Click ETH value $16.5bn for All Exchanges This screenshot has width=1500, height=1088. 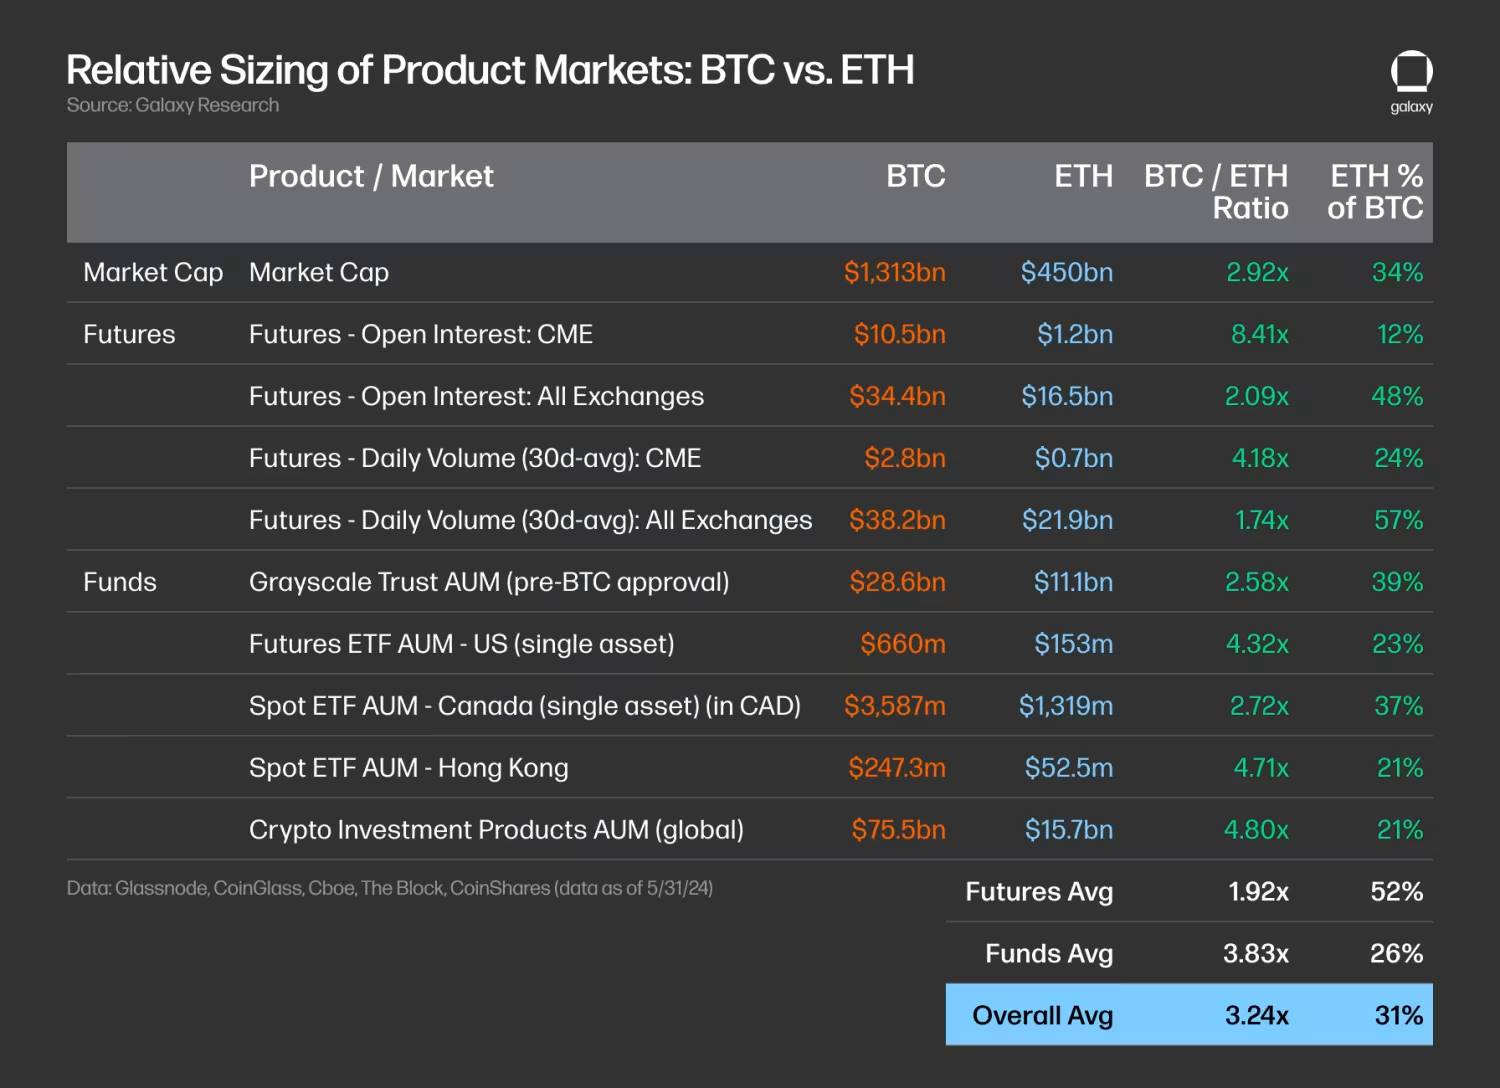tap(1067, 396)
